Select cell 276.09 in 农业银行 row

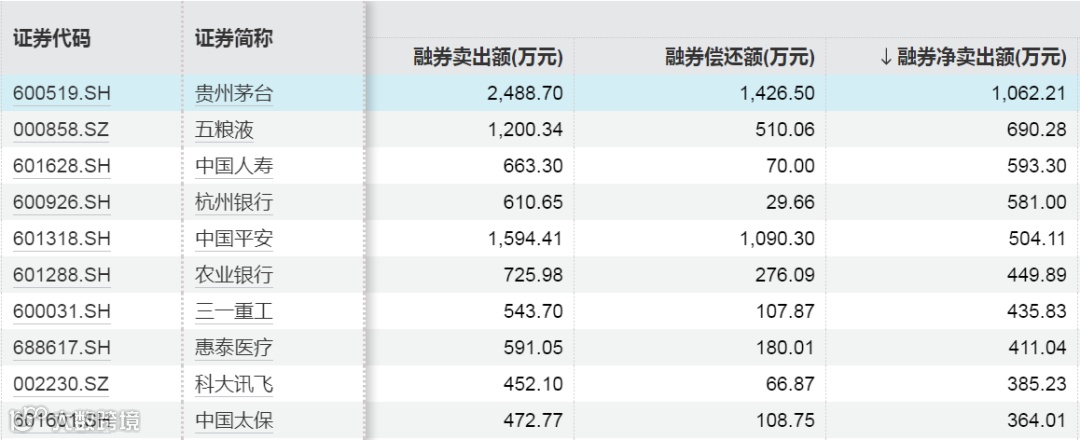click(x=784, y=275)
